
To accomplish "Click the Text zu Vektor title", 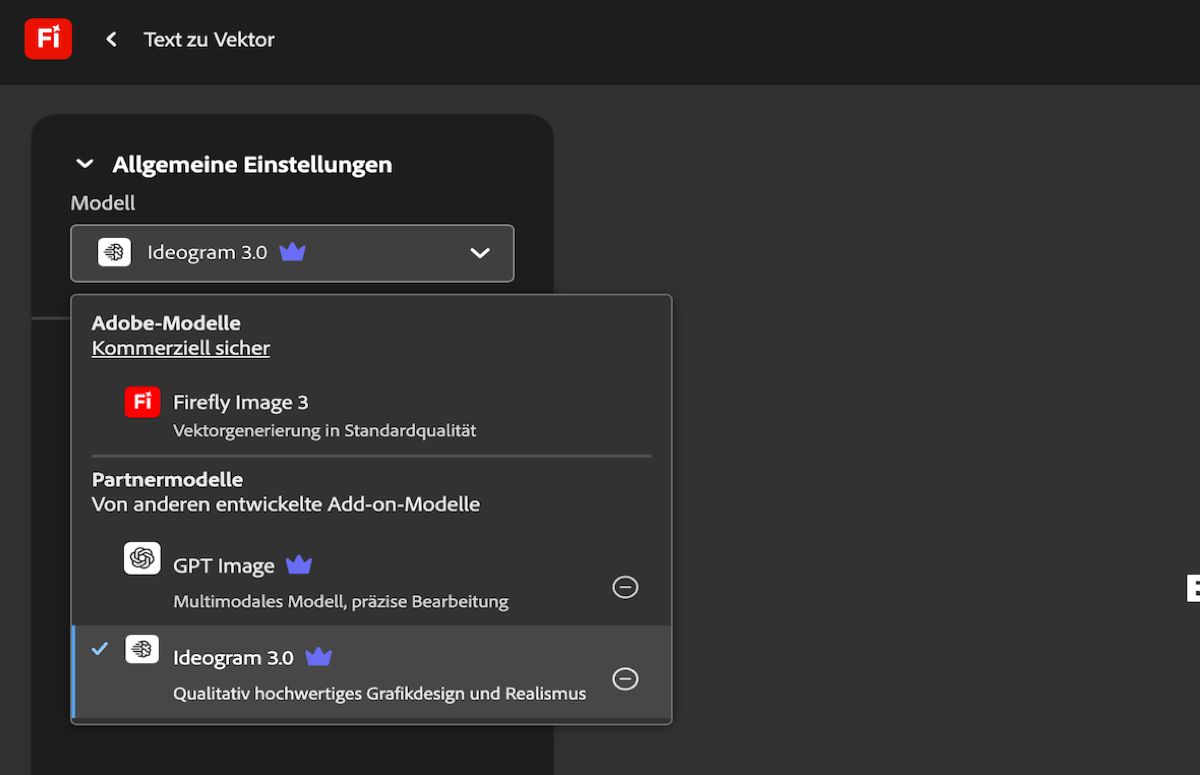I will click(x=209, y=39).
